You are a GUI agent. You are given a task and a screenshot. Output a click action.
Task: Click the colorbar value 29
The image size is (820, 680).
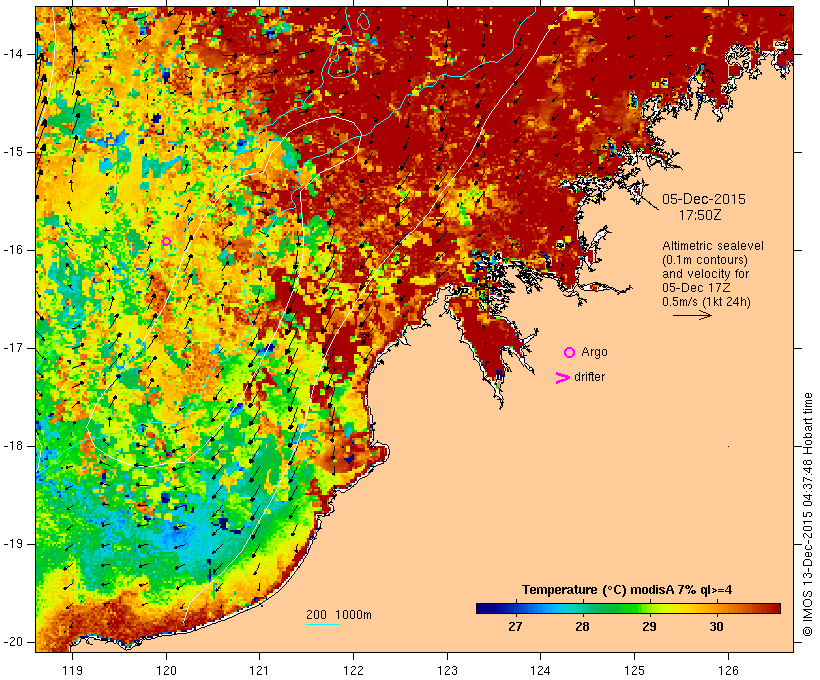click(x=649, y=626)
